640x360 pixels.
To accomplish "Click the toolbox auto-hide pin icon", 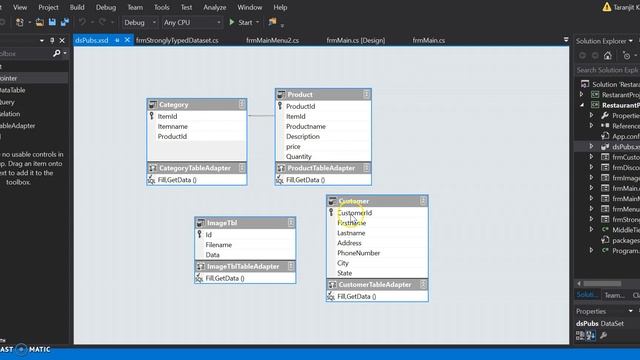I will point(52,40).
